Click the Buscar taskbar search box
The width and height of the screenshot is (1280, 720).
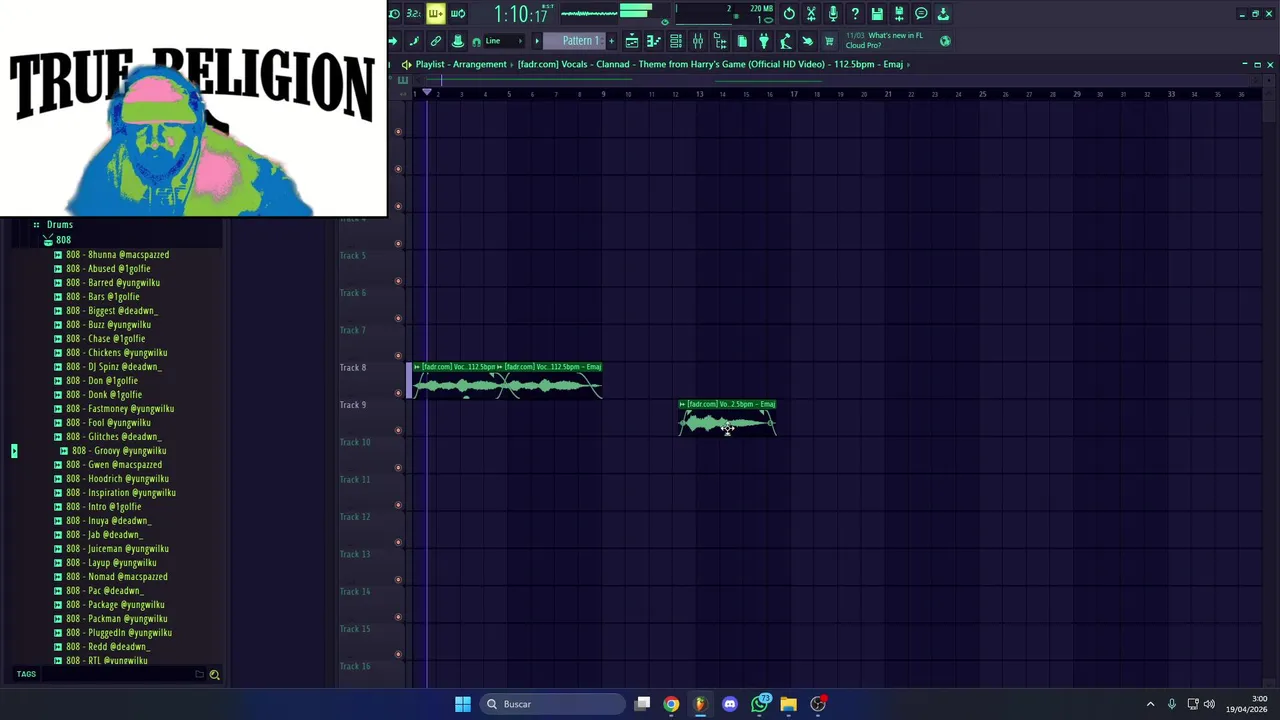coord(552,704)
